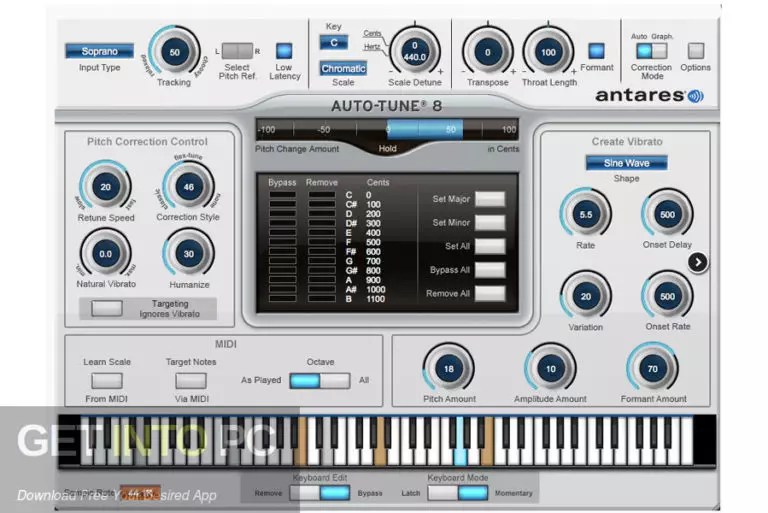Click the Natural Vibrato knob

click(x=106, y=254)
